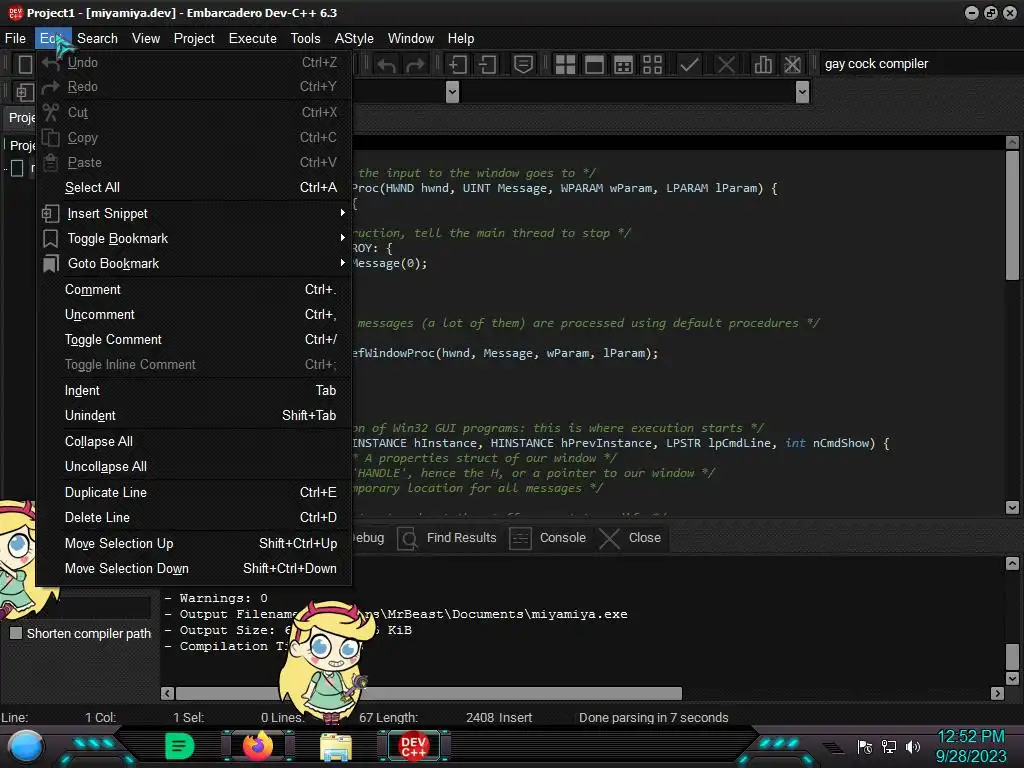Click the compile log horizontal scroll left arrow

coord(168,693)
